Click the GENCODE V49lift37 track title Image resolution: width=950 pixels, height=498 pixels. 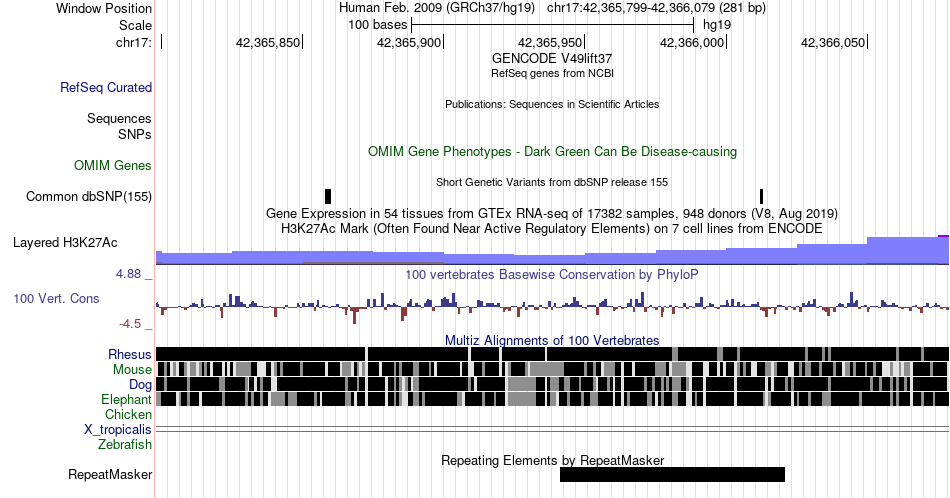(552, 58)
